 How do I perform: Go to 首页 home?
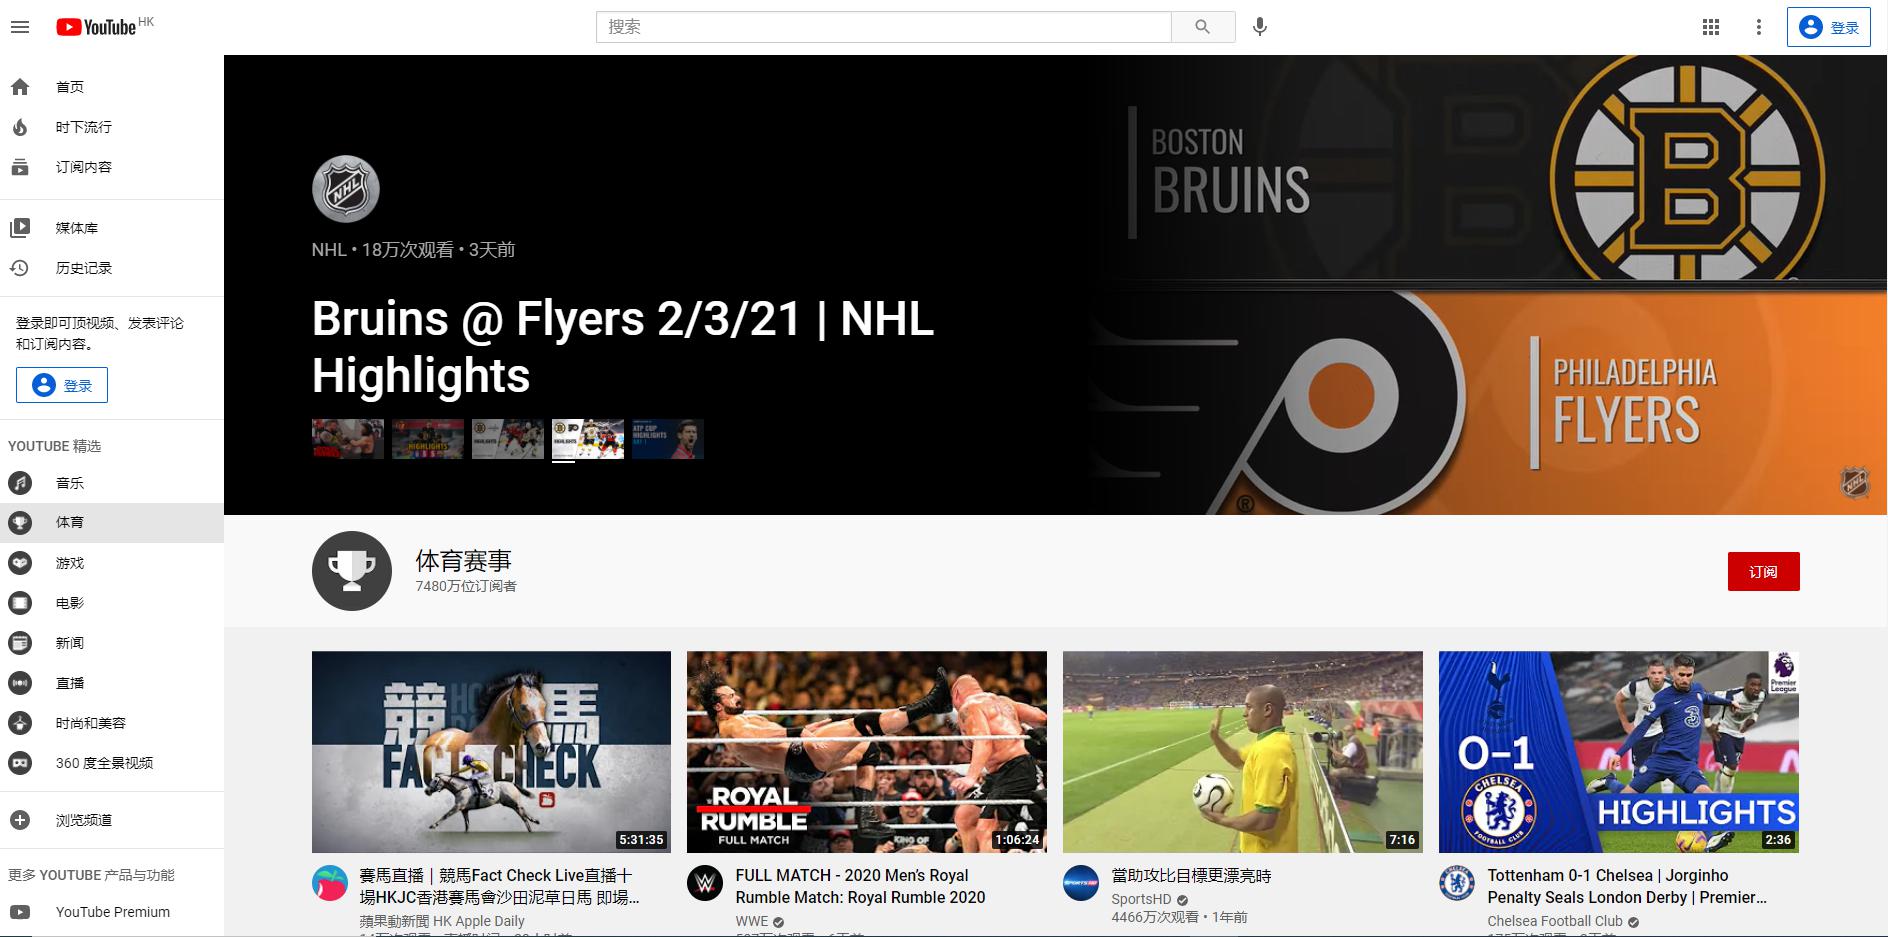click(x=112, y=87)
